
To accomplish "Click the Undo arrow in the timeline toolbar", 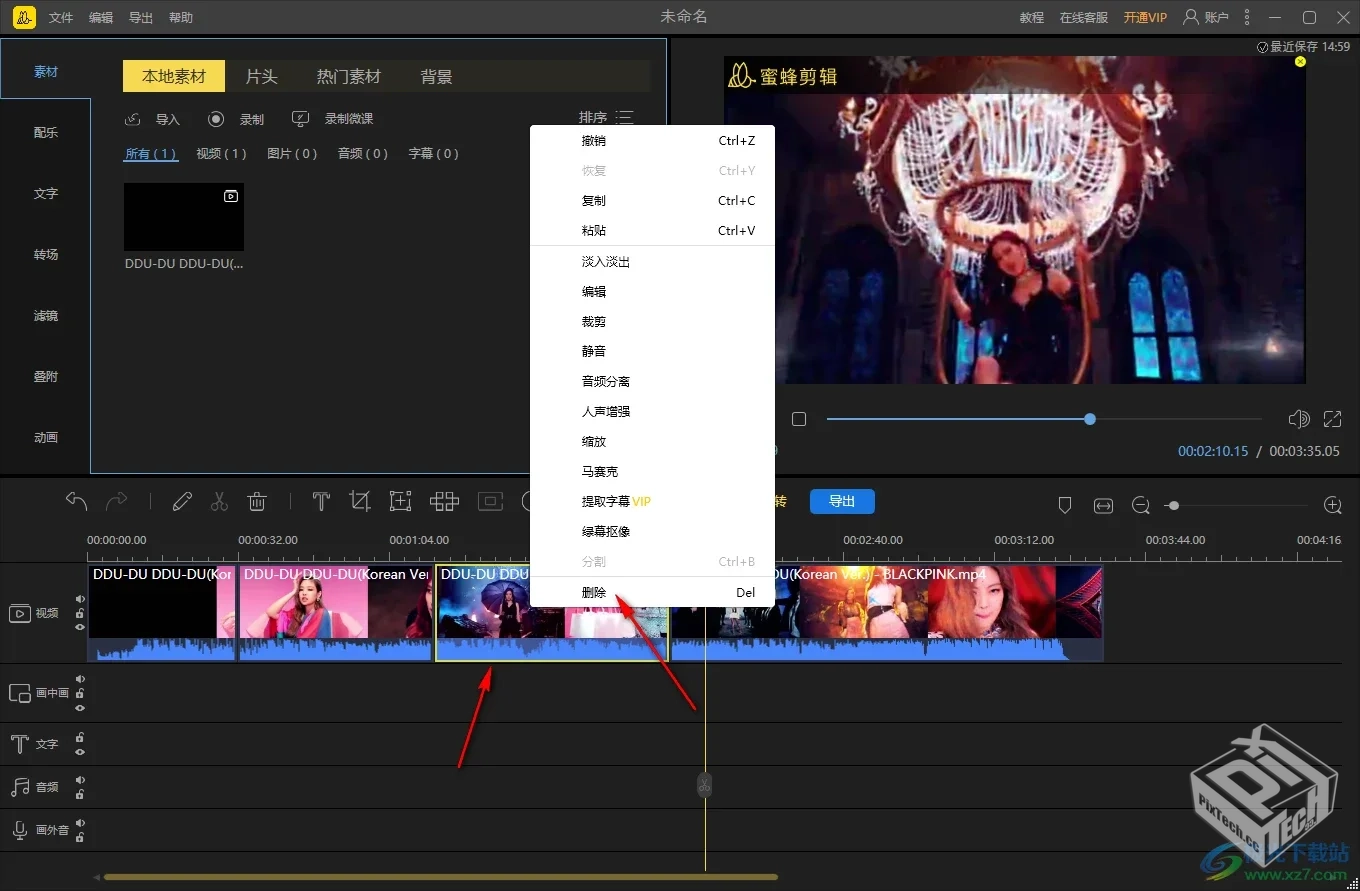I will coord(76,500).
